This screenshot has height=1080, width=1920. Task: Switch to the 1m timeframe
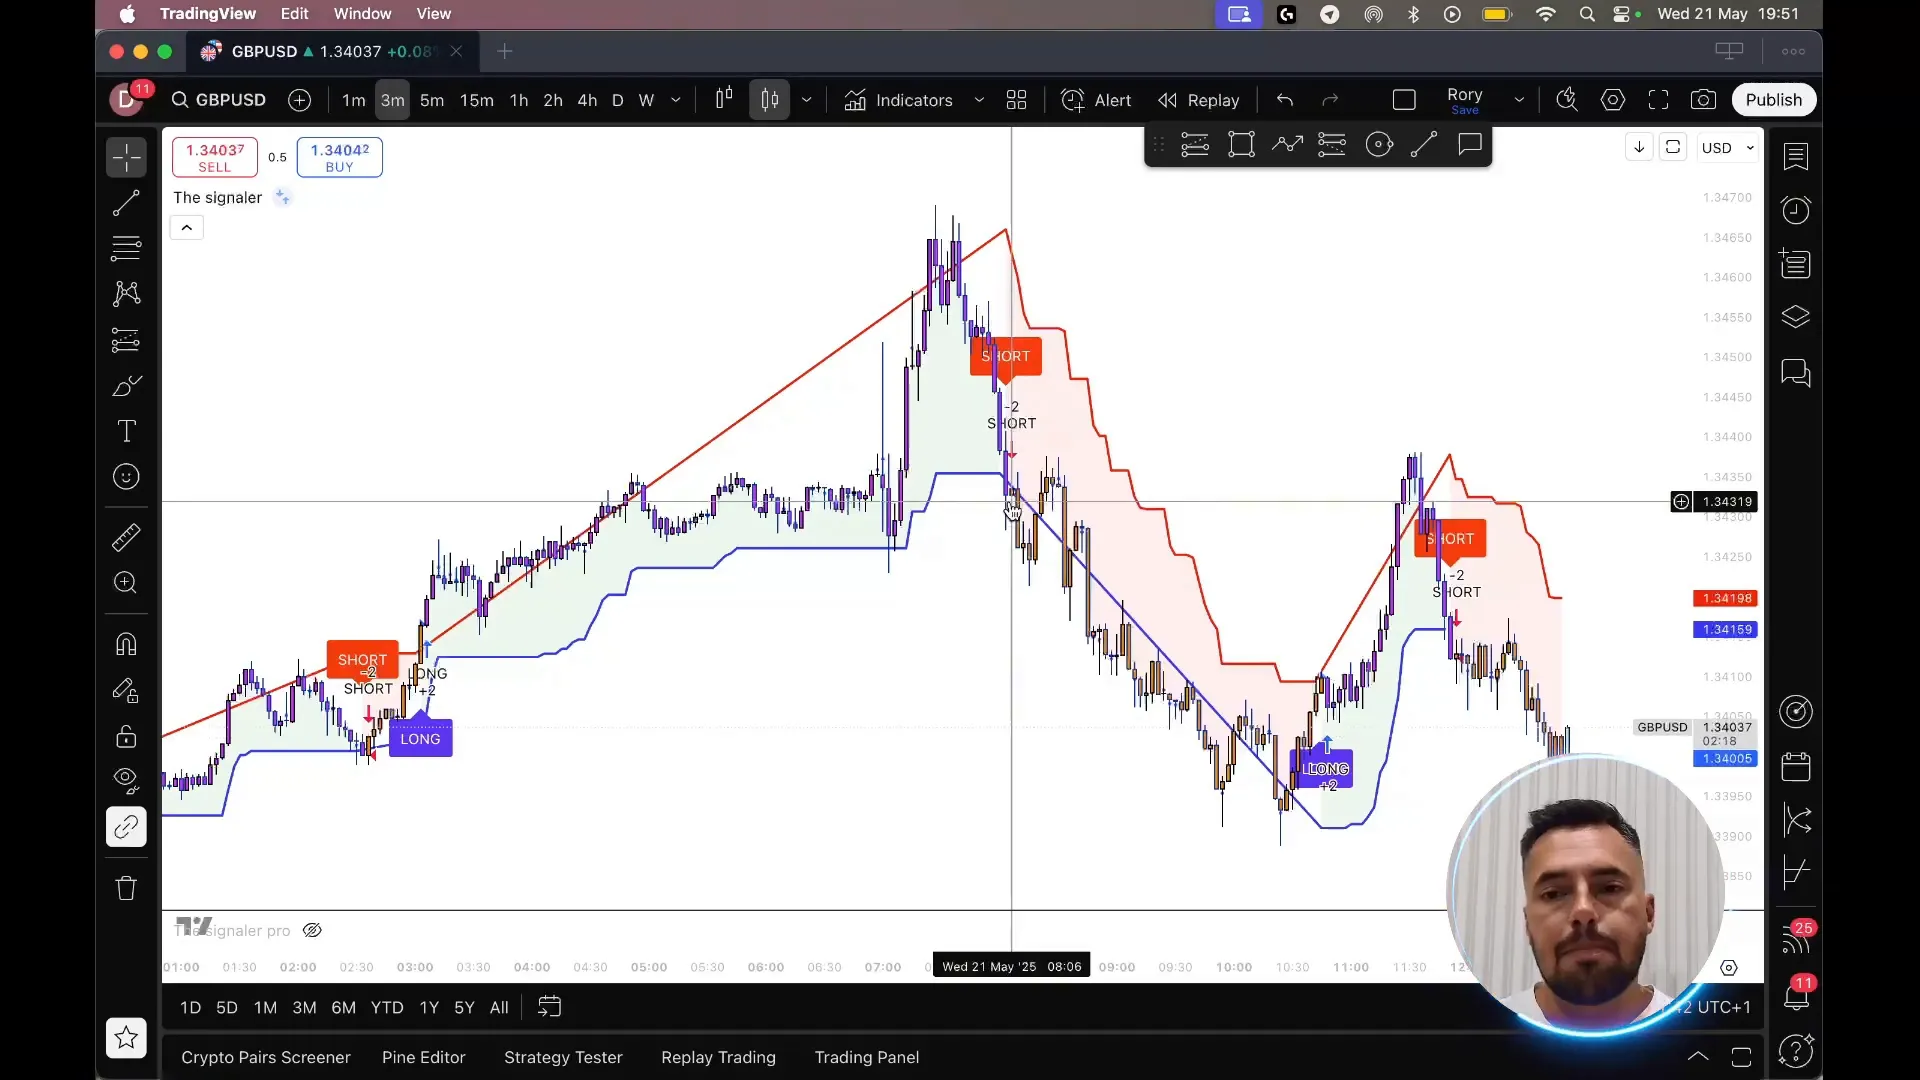click(x=354, y=100)
